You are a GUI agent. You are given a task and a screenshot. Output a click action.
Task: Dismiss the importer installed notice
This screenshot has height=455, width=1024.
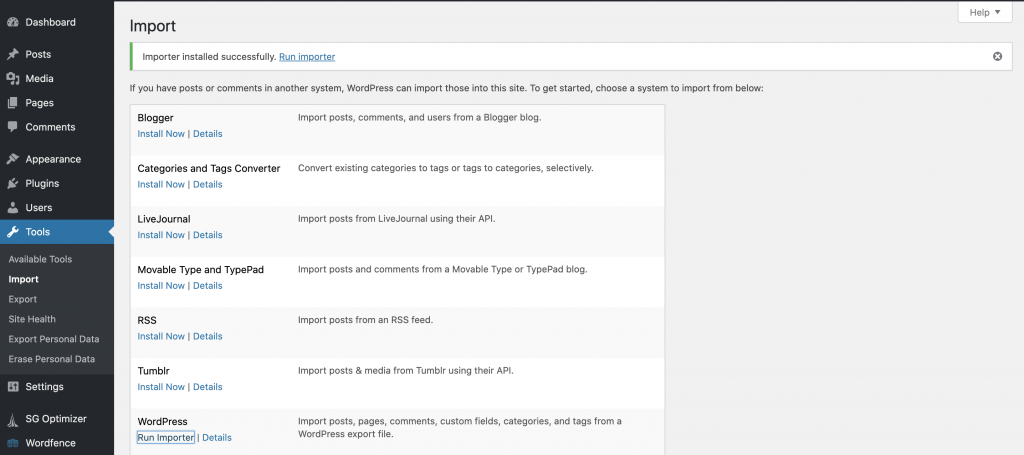pos(997,56)
